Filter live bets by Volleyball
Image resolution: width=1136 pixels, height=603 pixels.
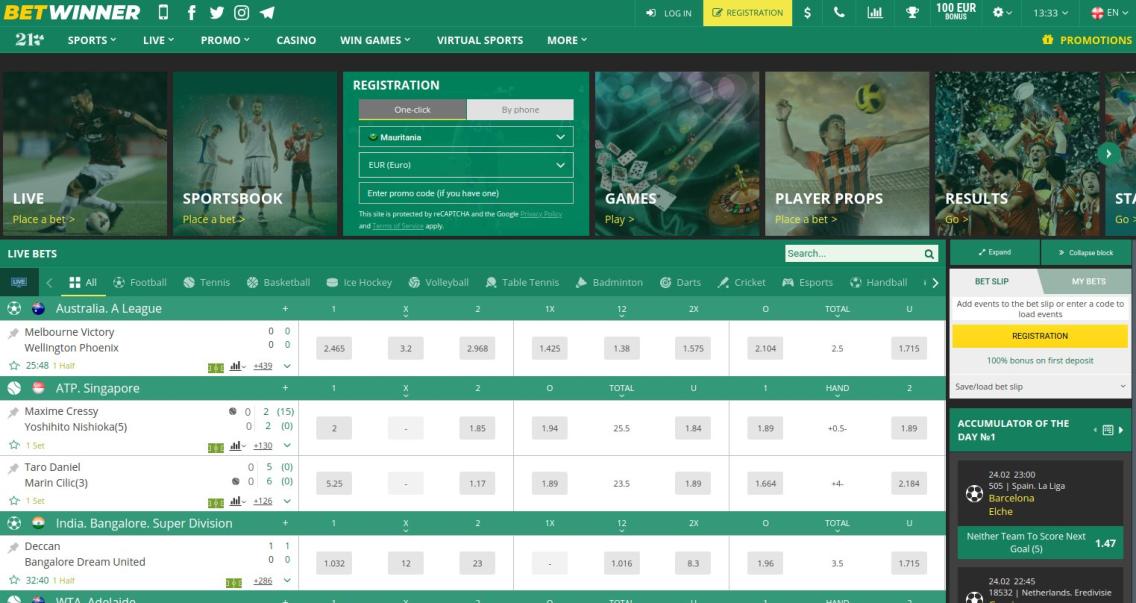click(x=438, y=282)
